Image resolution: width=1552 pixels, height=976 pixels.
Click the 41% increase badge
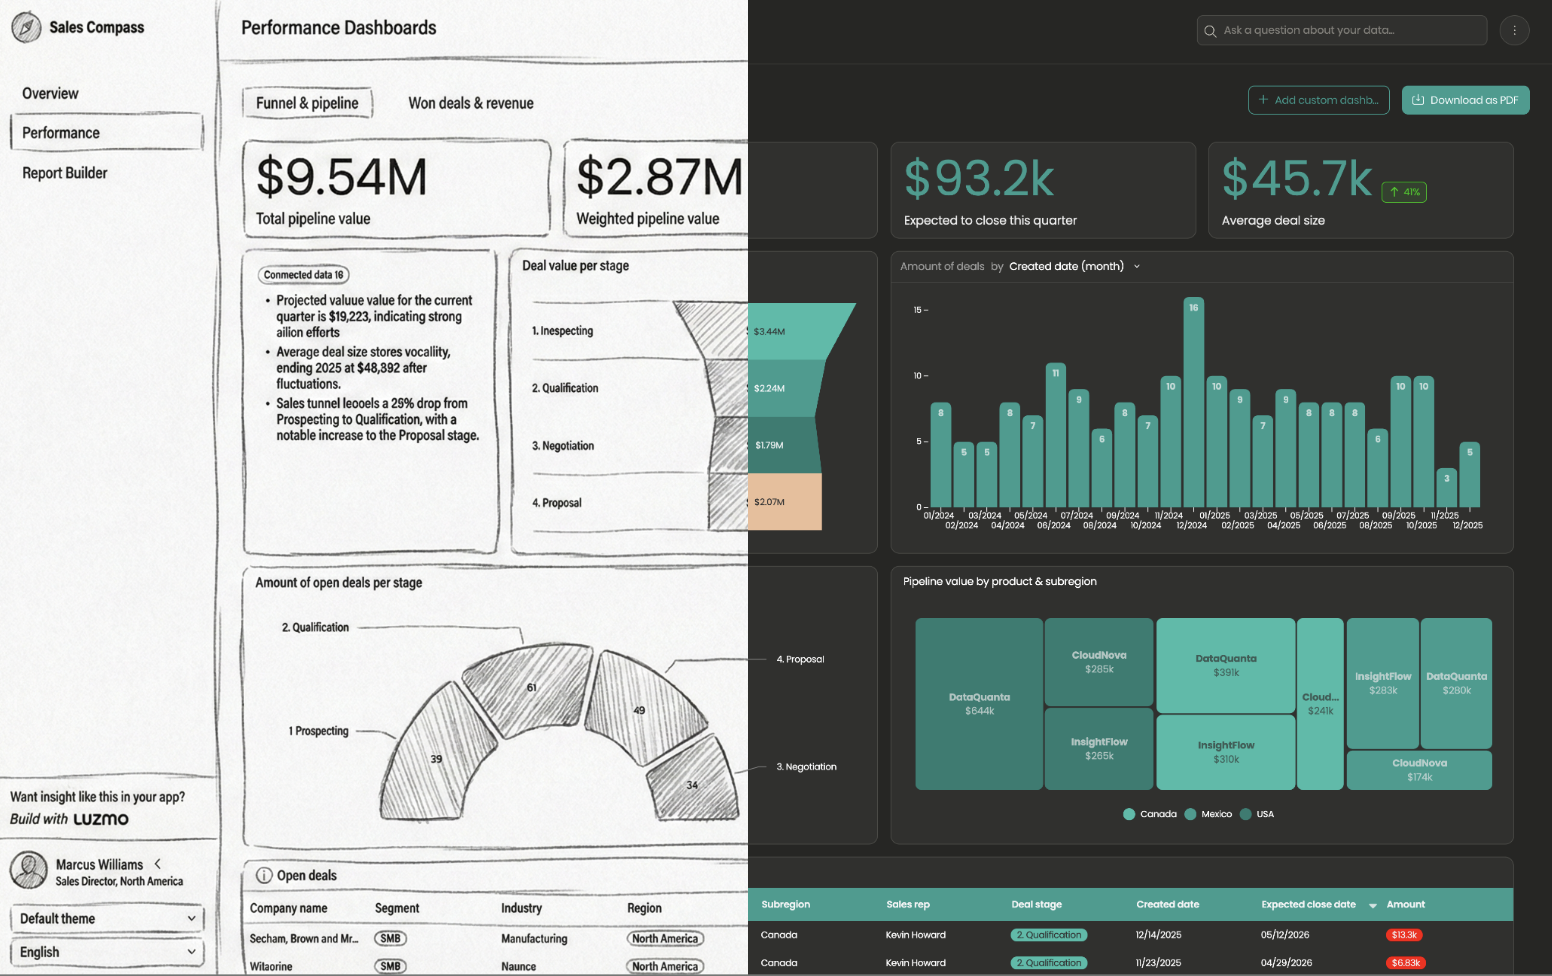tap(1404, 192)
